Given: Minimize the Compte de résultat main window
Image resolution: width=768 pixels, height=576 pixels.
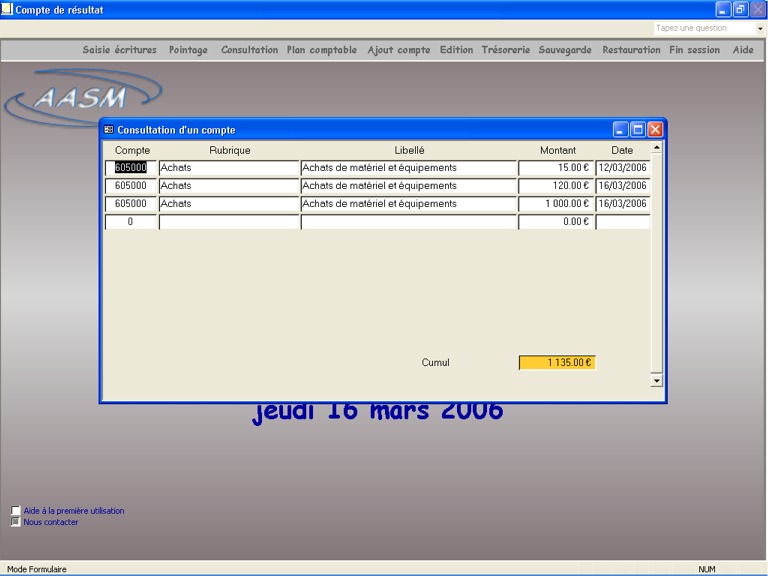Looking at the screenshot, I should tap(723, 9).
